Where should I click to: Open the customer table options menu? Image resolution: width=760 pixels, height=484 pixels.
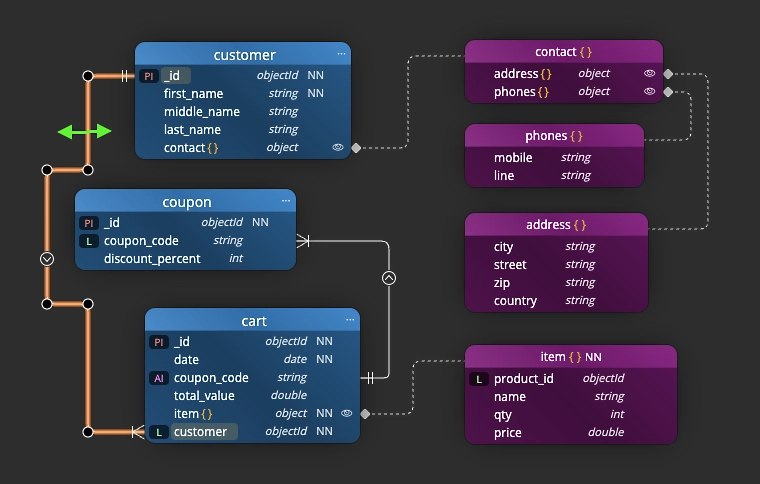coord(341,54)
